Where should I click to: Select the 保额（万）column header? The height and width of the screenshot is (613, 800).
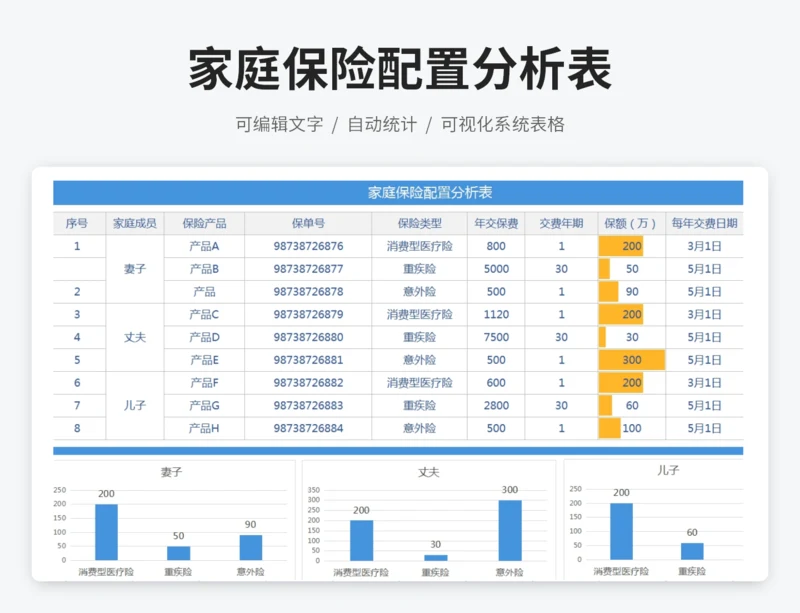coord(632,224)
